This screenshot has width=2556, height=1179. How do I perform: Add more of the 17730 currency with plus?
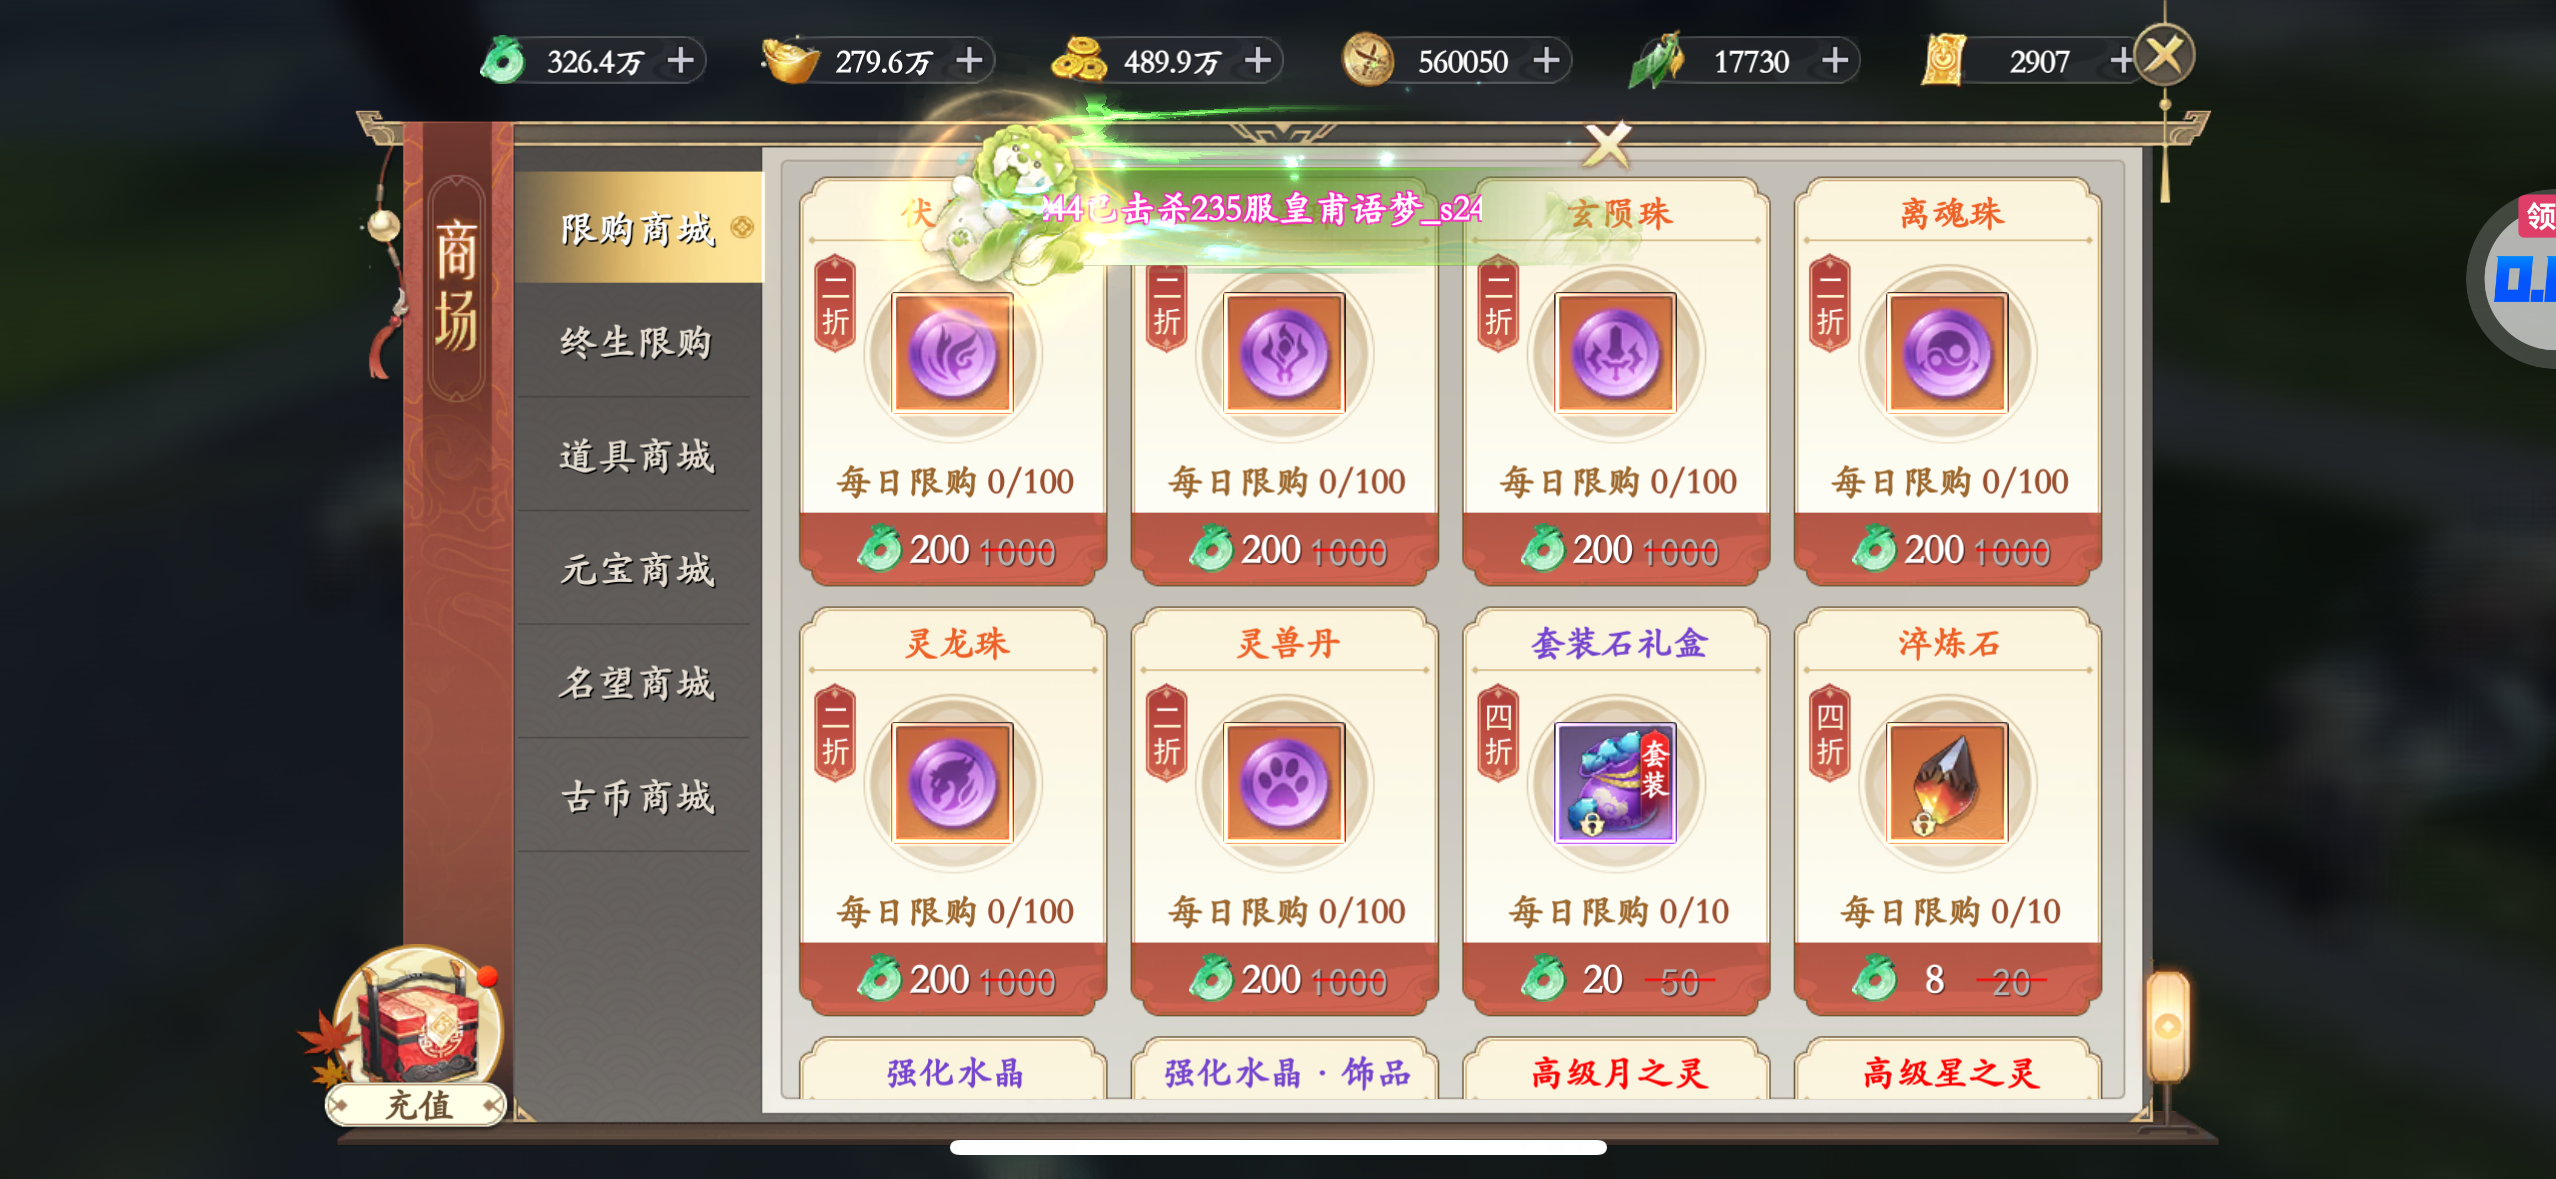pyautogui.click(x=1835, y=61)
